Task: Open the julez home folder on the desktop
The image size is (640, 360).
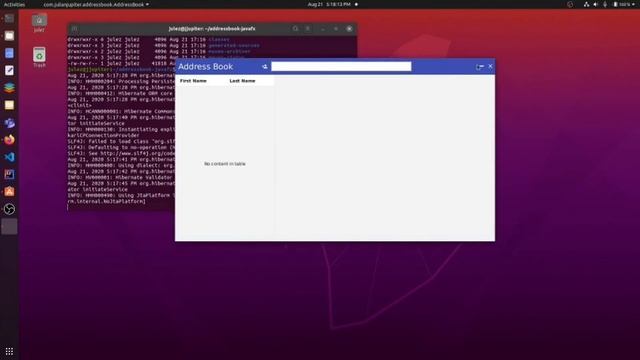Action: tap(39, 23)
